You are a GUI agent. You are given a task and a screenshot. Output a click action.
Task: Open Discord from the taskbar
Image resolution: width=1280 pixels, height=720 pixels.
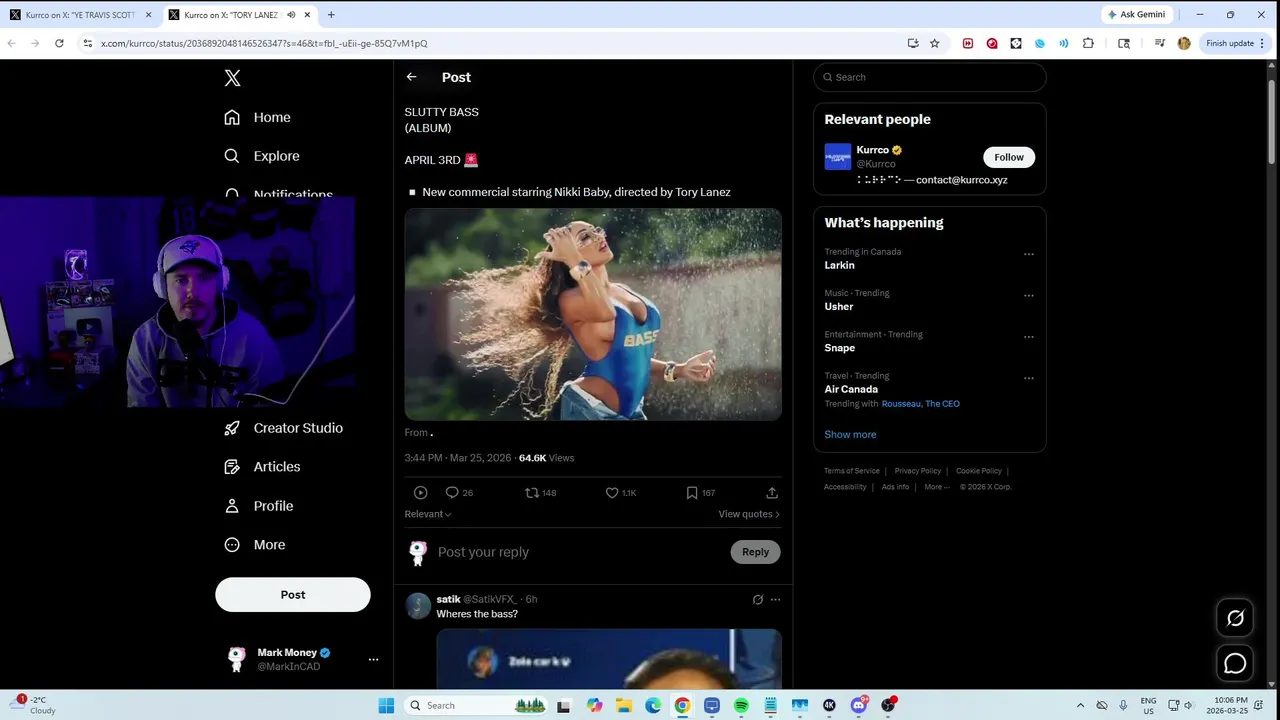pos(859,705)
